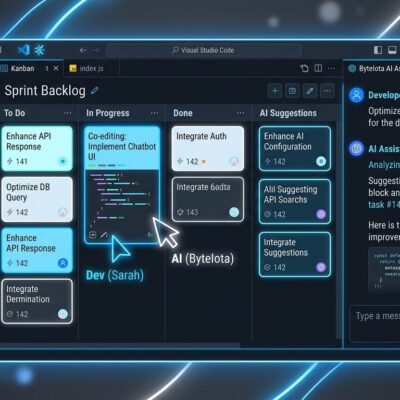Click the Kanban tab board icon
This screenshot has height=400, width=400.
4,68
